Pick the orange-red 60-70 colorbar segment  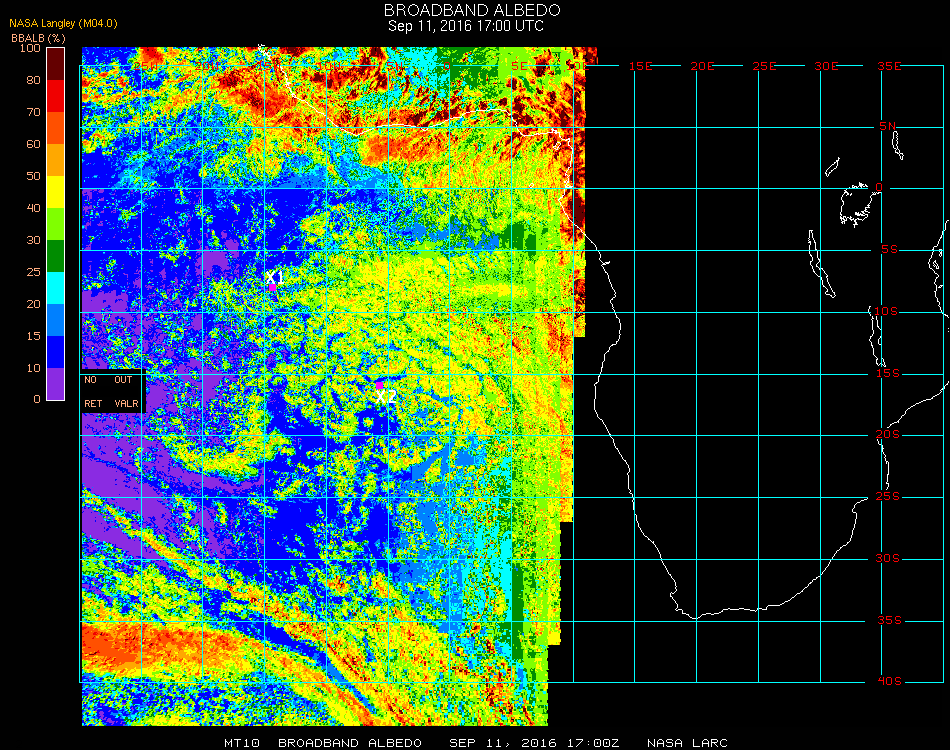coord(55,128)
